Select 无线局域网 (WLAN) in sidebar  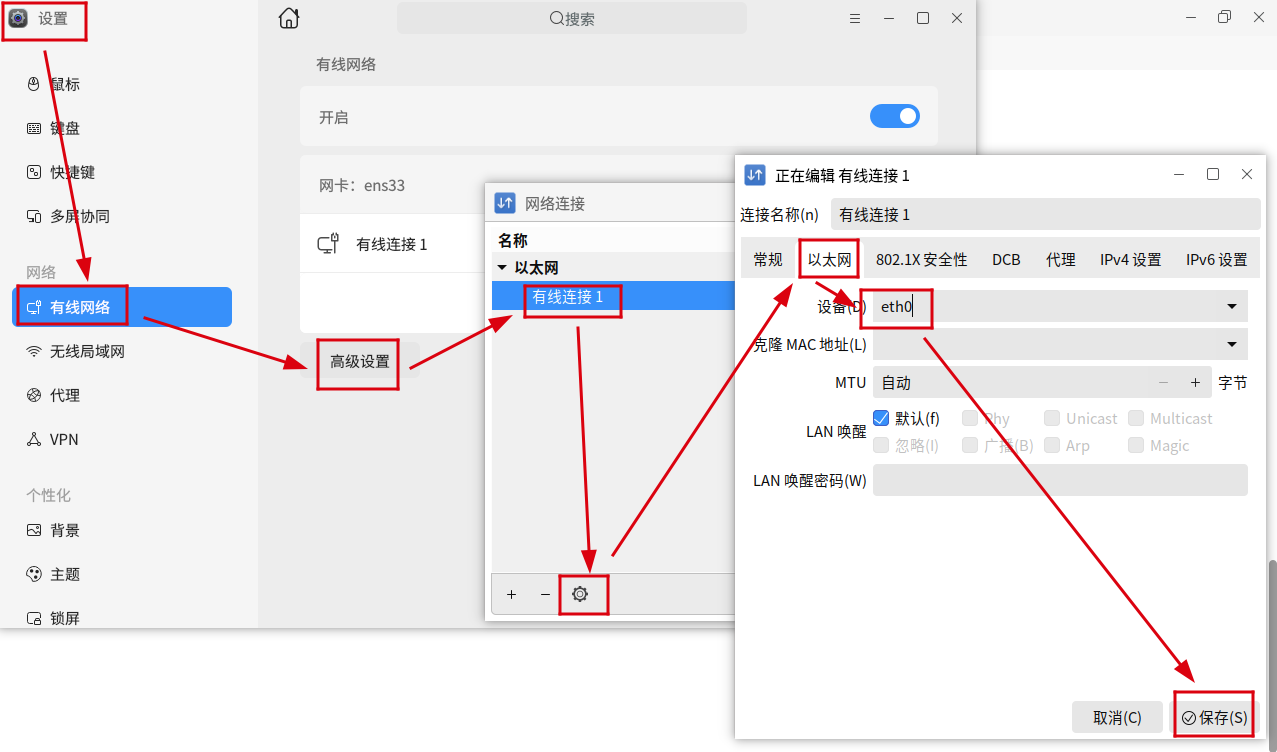pos(87,351)
